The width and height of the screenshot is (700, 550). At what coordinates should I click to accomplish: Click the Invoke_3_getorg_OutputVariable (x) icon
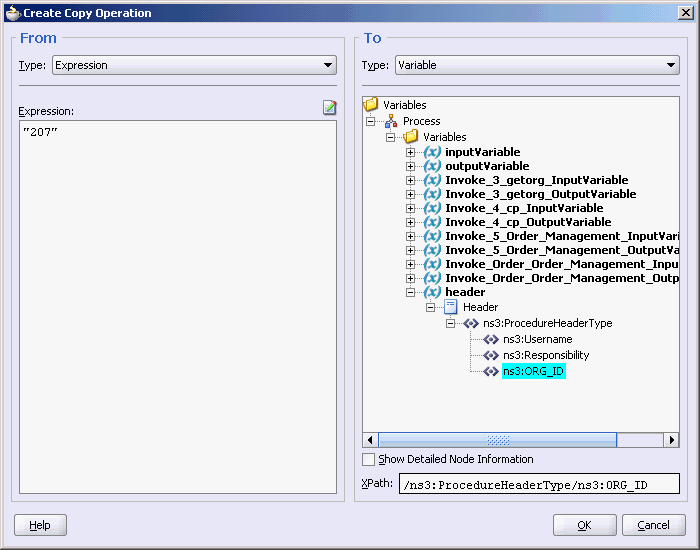(x=432, y=194)
